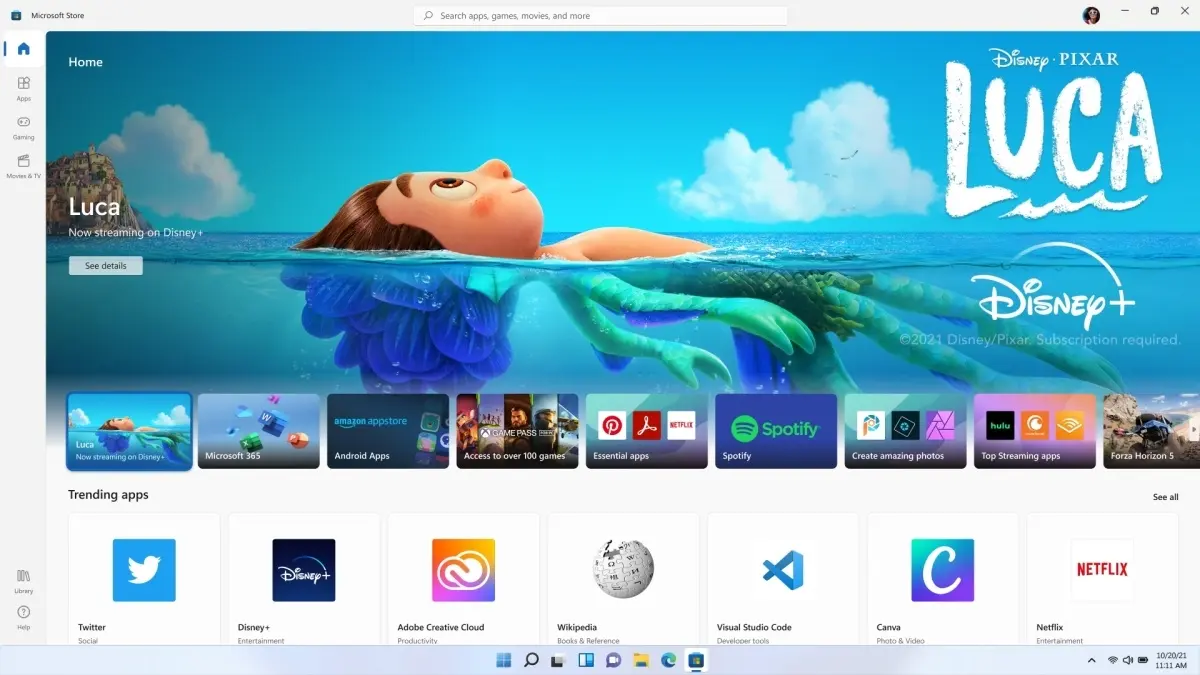The image size is (1200, 675).
Task: Select the Top Streaming apps card
Action: coord(1035,431)
